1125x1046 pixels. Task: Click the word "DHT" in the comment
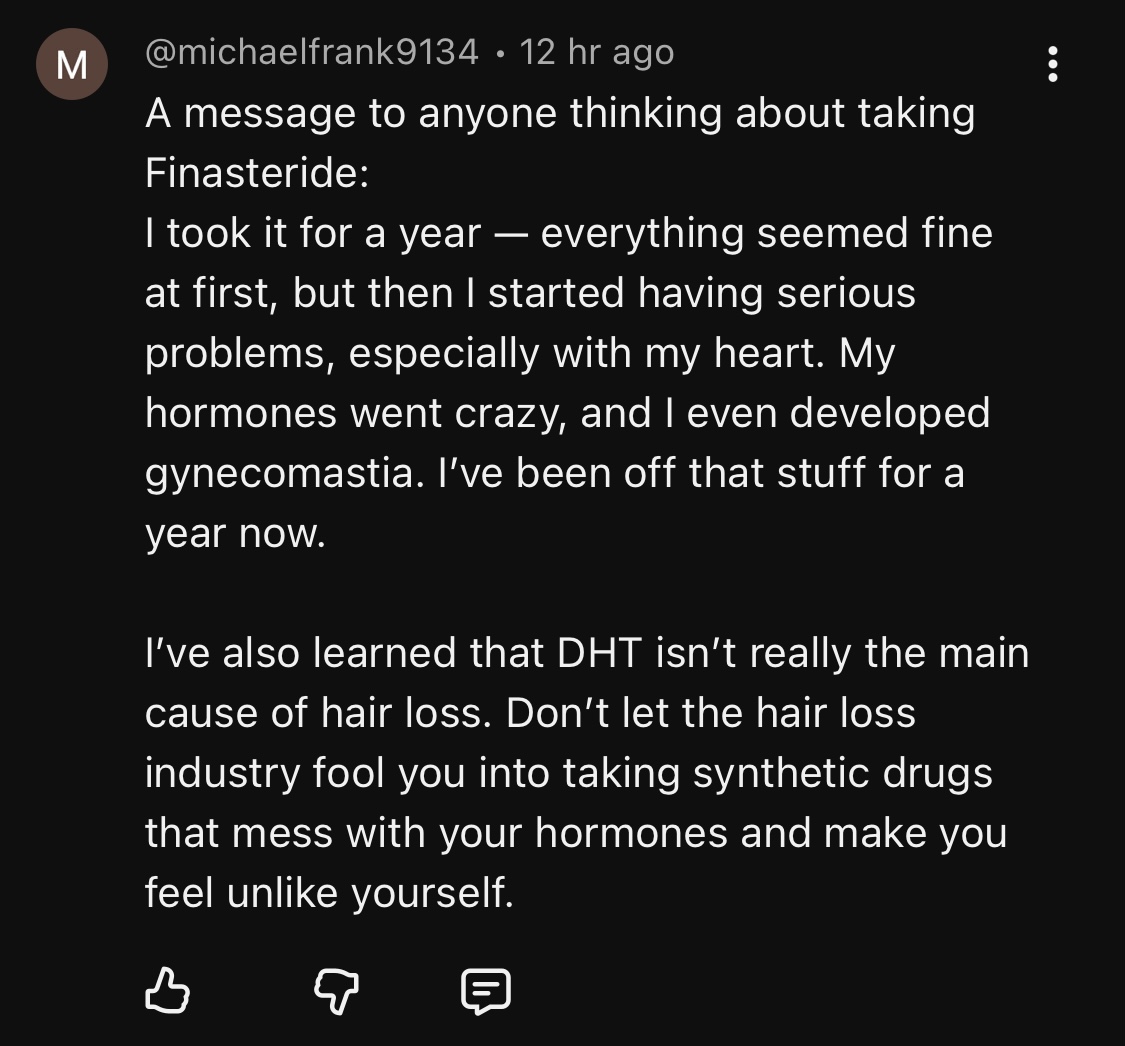(594, 653)
